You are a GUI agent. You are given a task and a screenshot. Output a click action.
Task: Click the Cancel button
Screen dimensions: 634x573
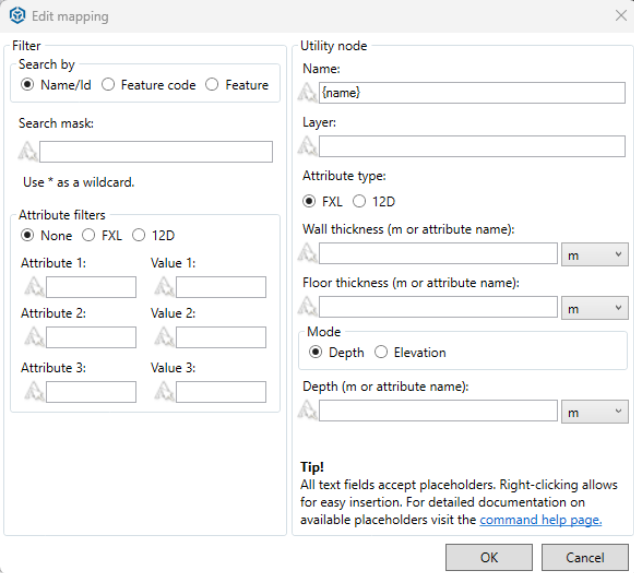(x=585, y=557)
